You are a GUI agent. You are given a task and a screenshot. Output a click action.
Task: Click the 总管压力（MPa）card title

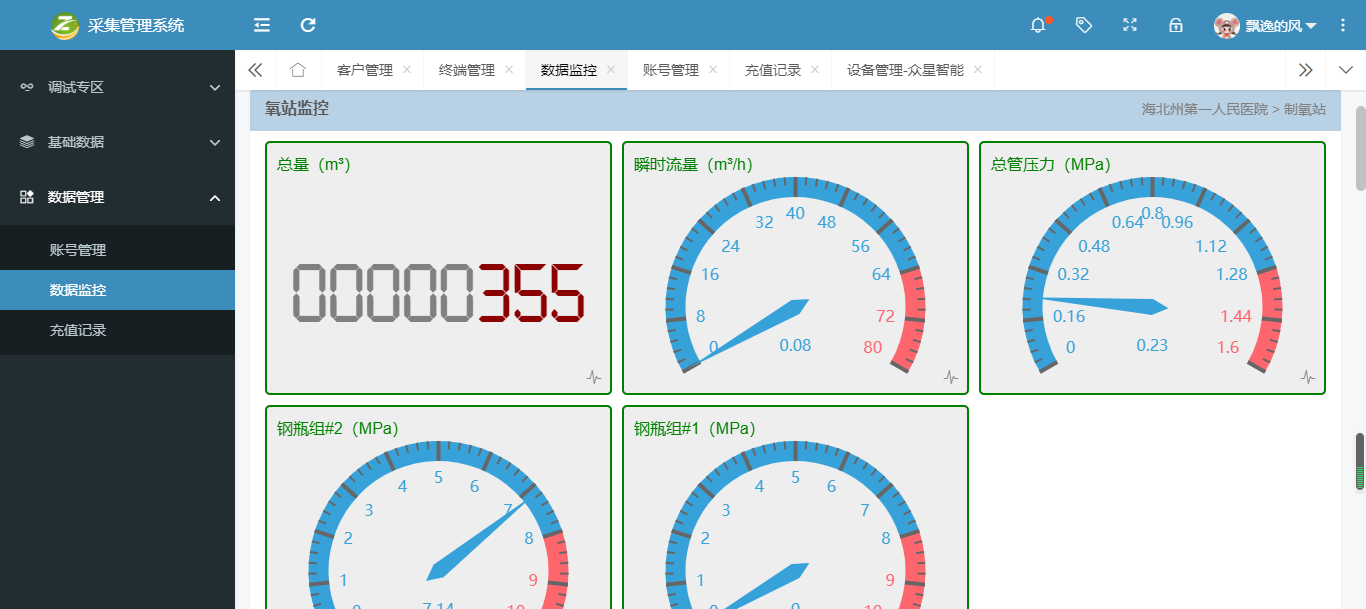(1051, 164)
